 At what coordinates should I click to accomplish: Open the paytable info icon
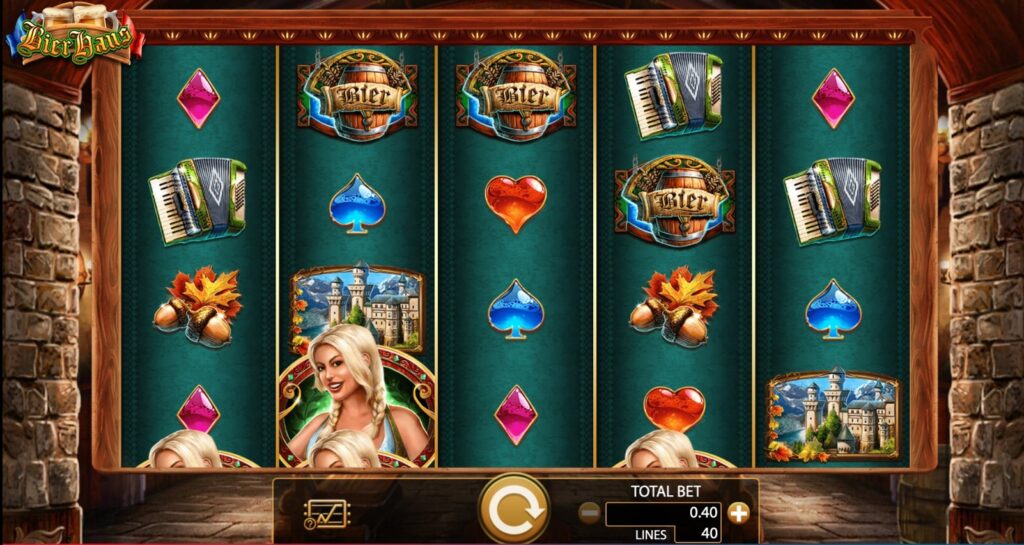coord(327,514)
